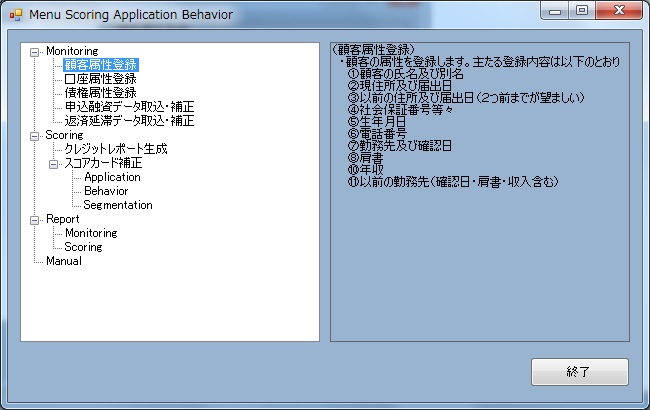Click the ②現住所及び届出日 line
Viewport: 650px width, 410px height.
coord(400,86)
